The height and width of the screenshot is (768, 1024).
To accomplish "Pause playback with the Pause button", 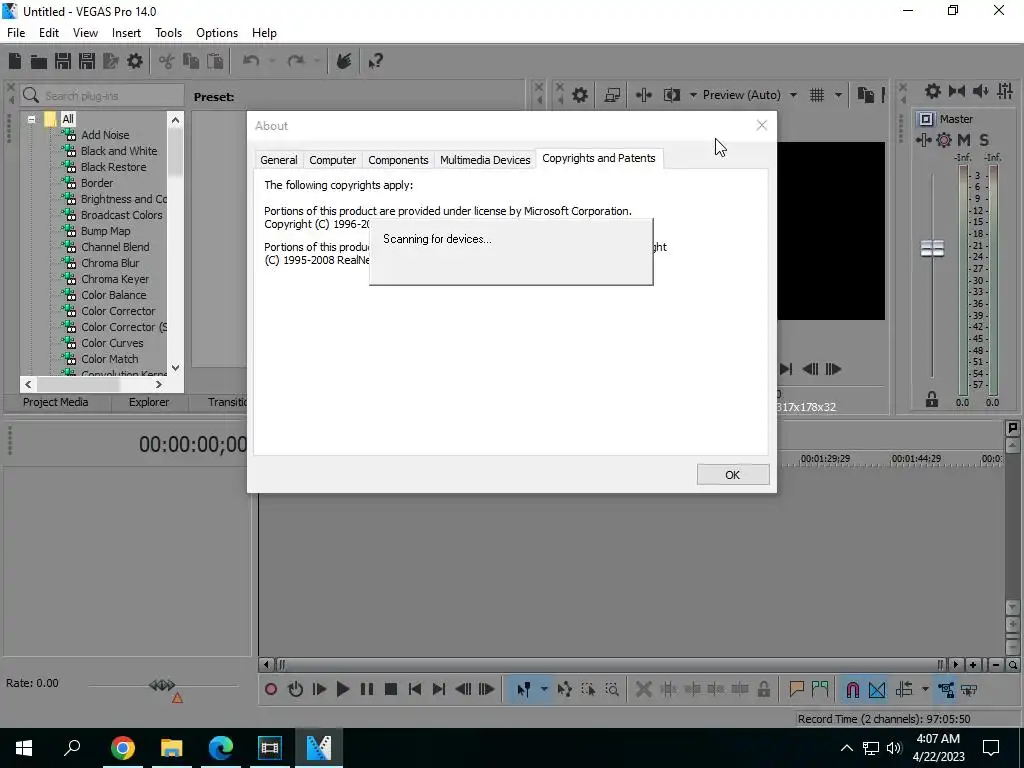I will [x=366, y=689].
